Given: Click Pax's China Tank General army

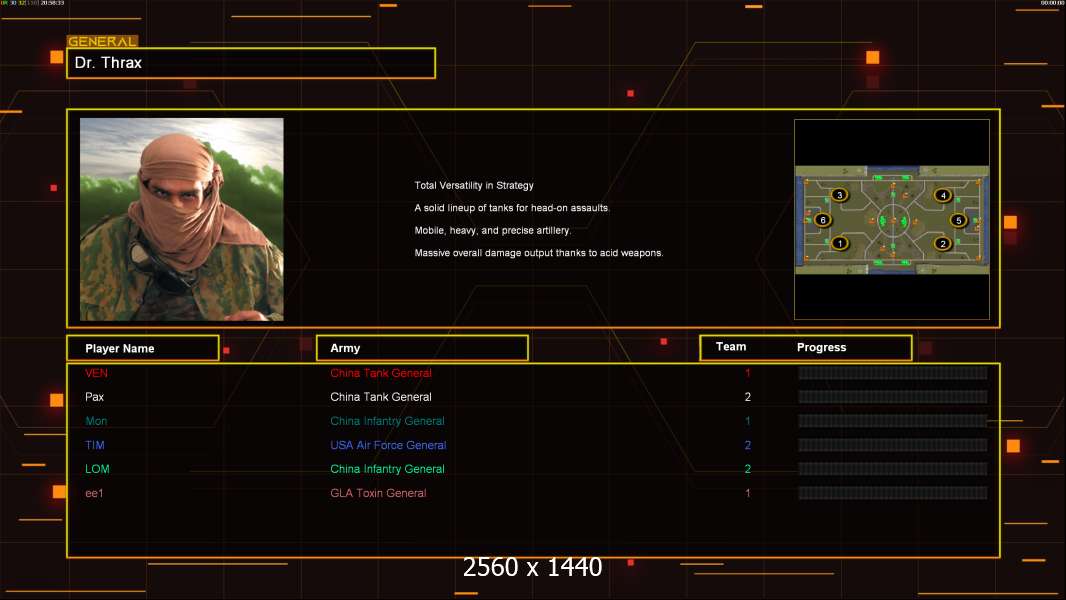Looking at the screenshot, I should coord(381,397).
